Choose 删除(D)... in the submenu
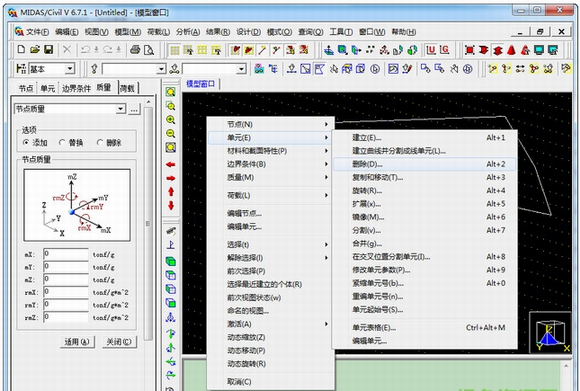This screenshot has height=391, width=580. (x=425, y=164)
